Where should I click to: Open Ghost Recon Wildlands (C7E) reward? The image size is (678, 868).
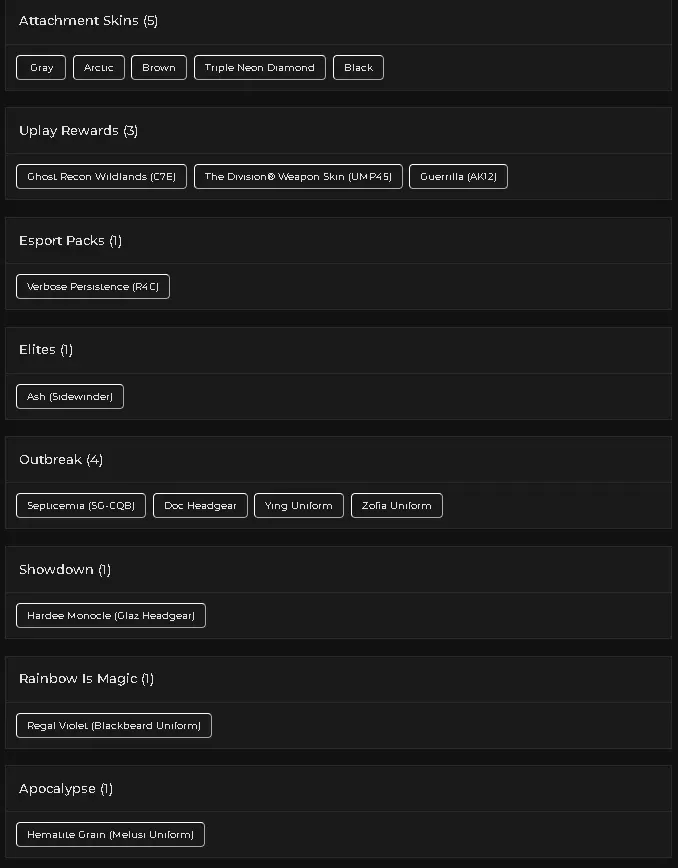coord(101,177)
